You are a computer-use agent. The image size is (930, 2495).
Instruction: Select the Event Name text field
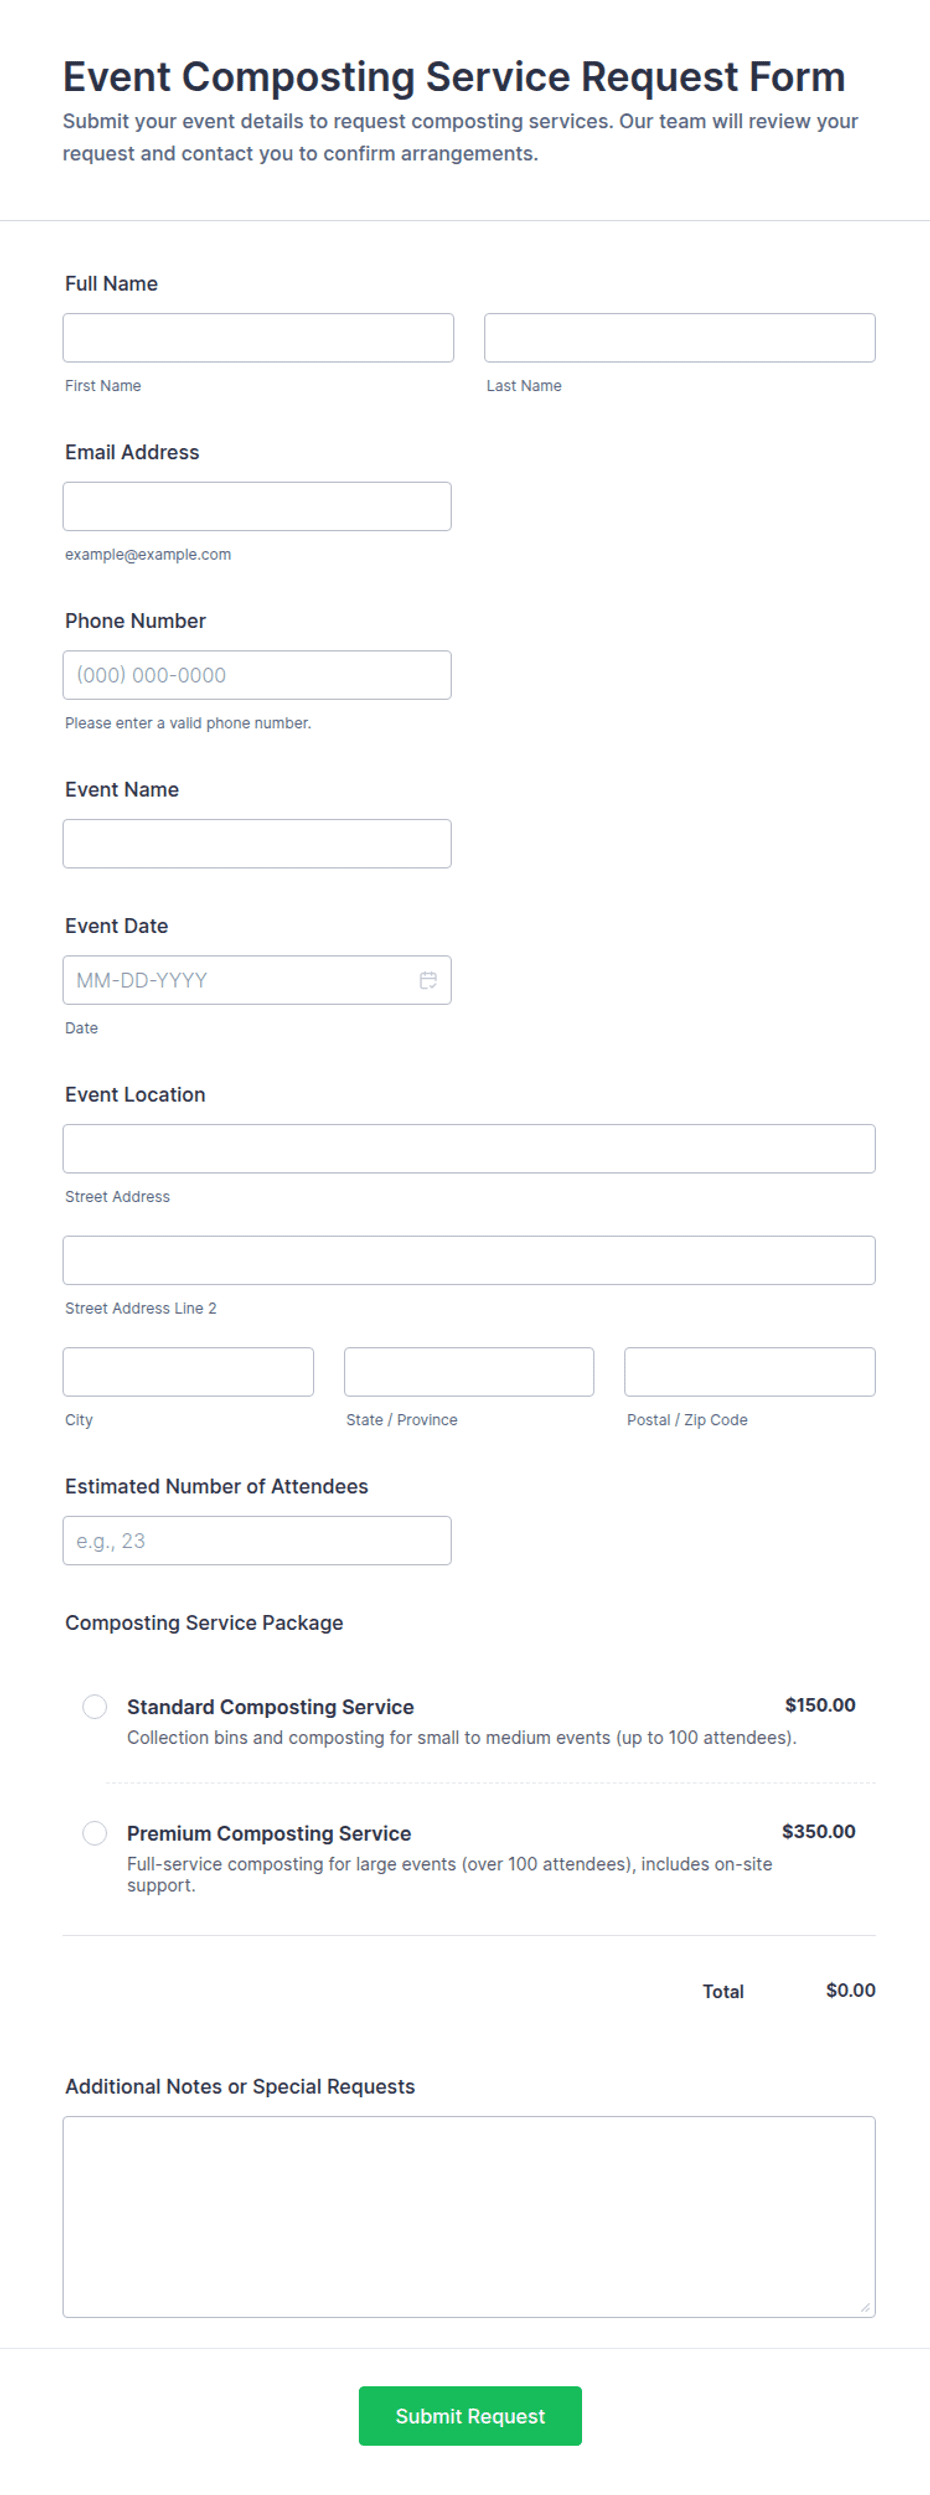click(x=257, y=843)
